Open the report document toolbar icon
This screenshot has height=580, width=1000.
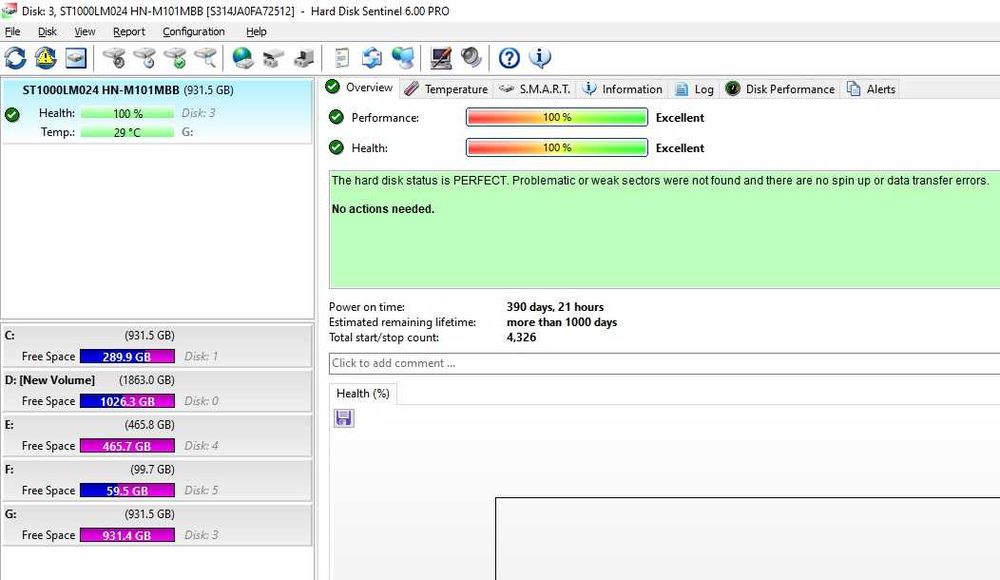point(342,58)
